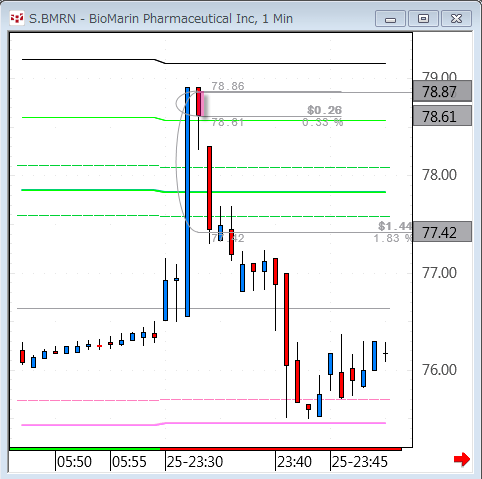The image size is (482, 479).
Task: Click the 78.87 price marker on axis
Action: click(x=442, y=91)
